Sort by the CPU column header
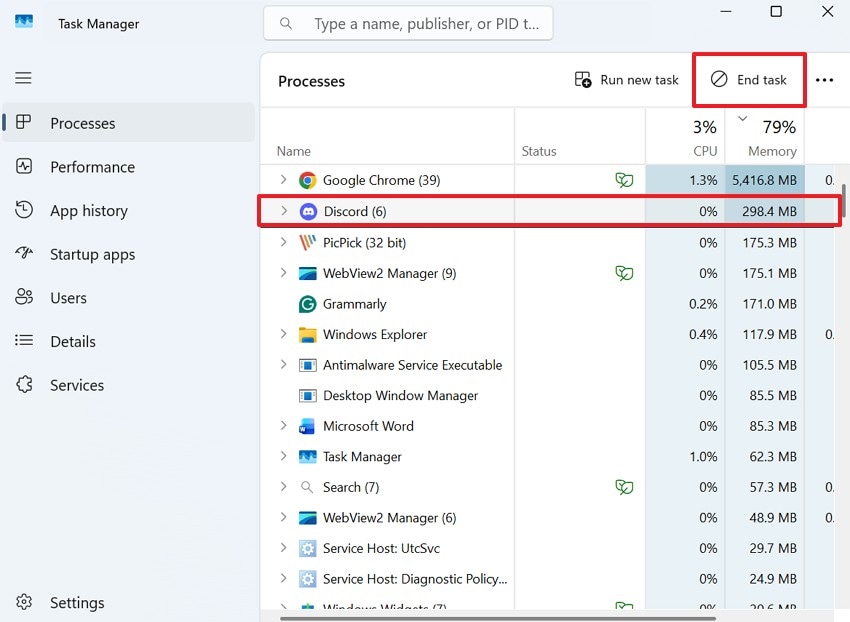Viewport: 850px width, 622px height. coord(685,136)
